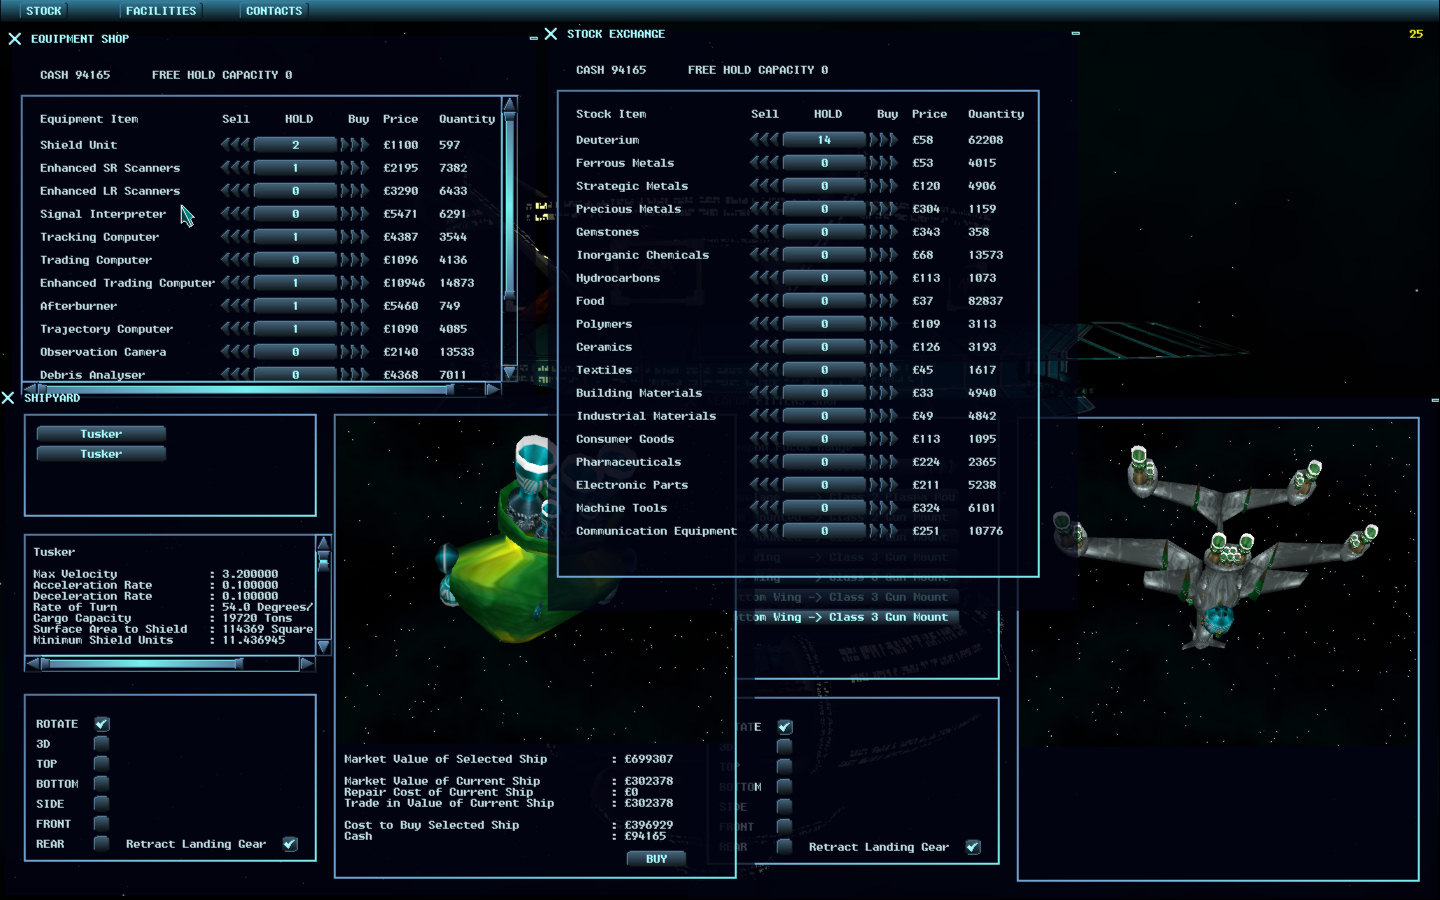Screen dimensions: 1440x900
Task: Close the Shipyard window
Action: (8, 398)
